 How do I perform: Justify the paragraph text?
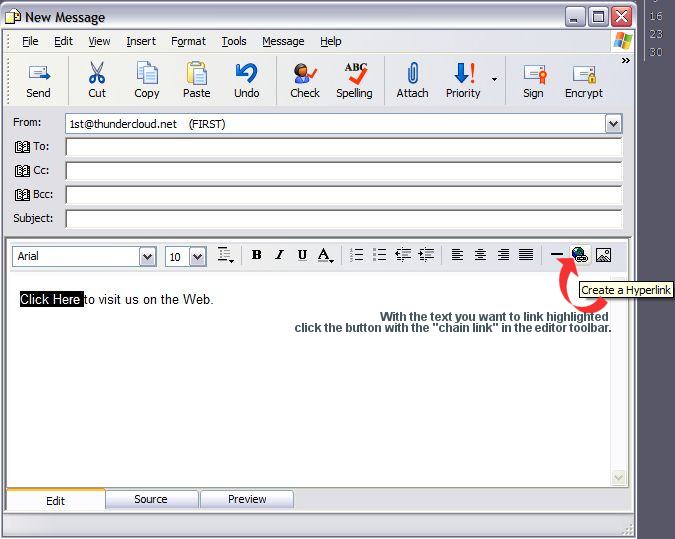click(x=526, y=255)
